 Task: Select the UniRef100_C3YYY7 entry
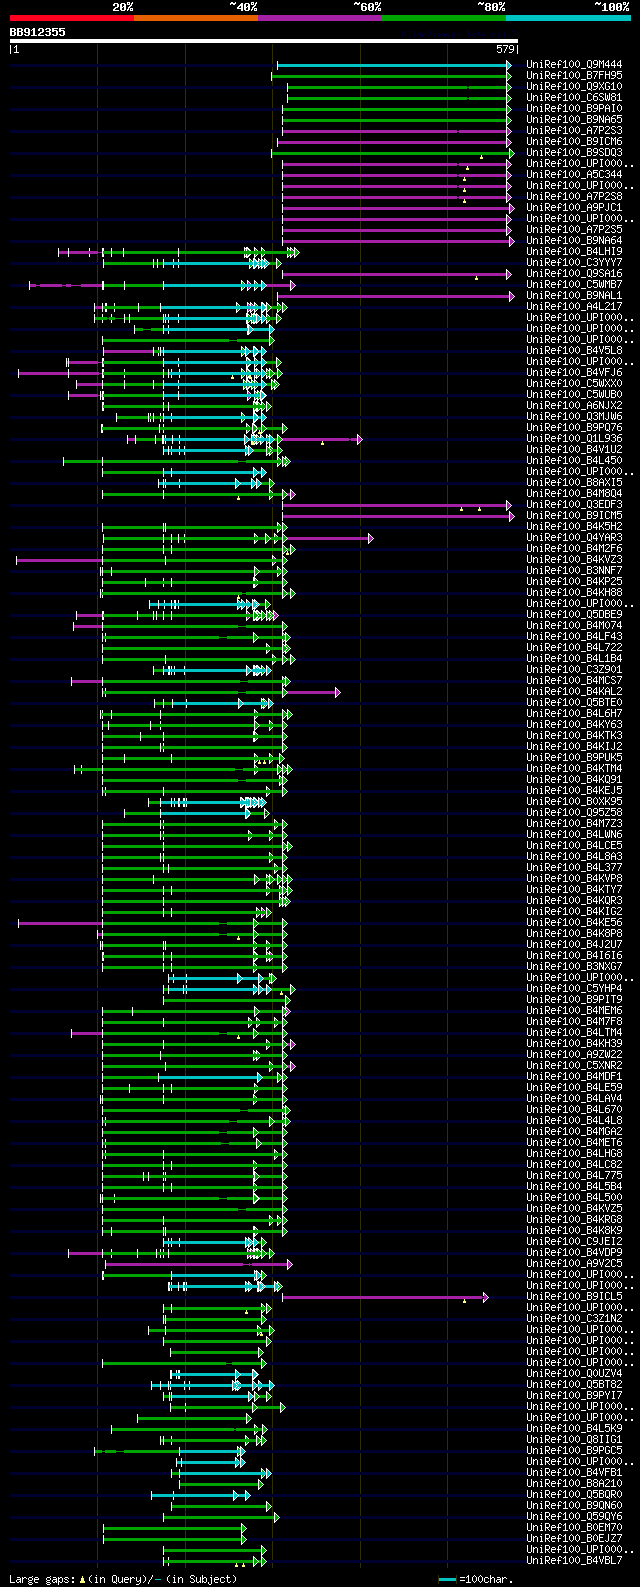click(575, 263)
